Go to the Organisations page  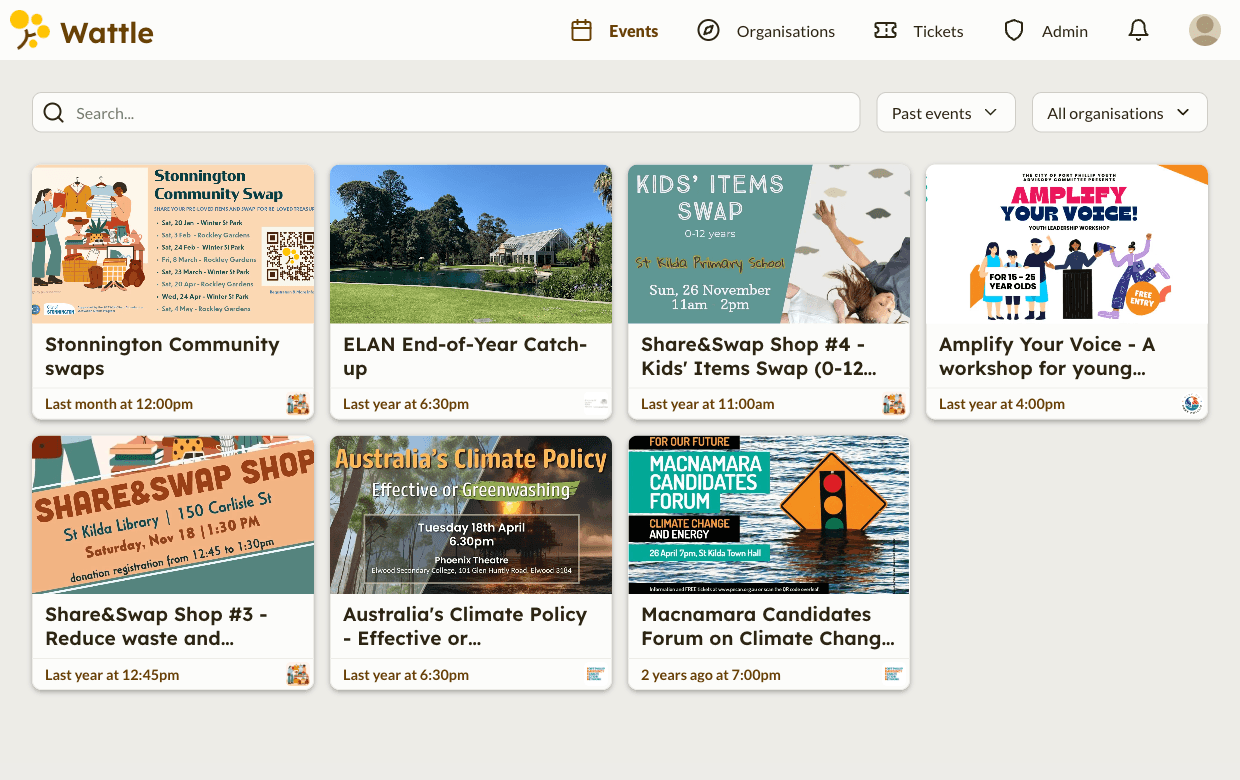(x=785, y=31)
